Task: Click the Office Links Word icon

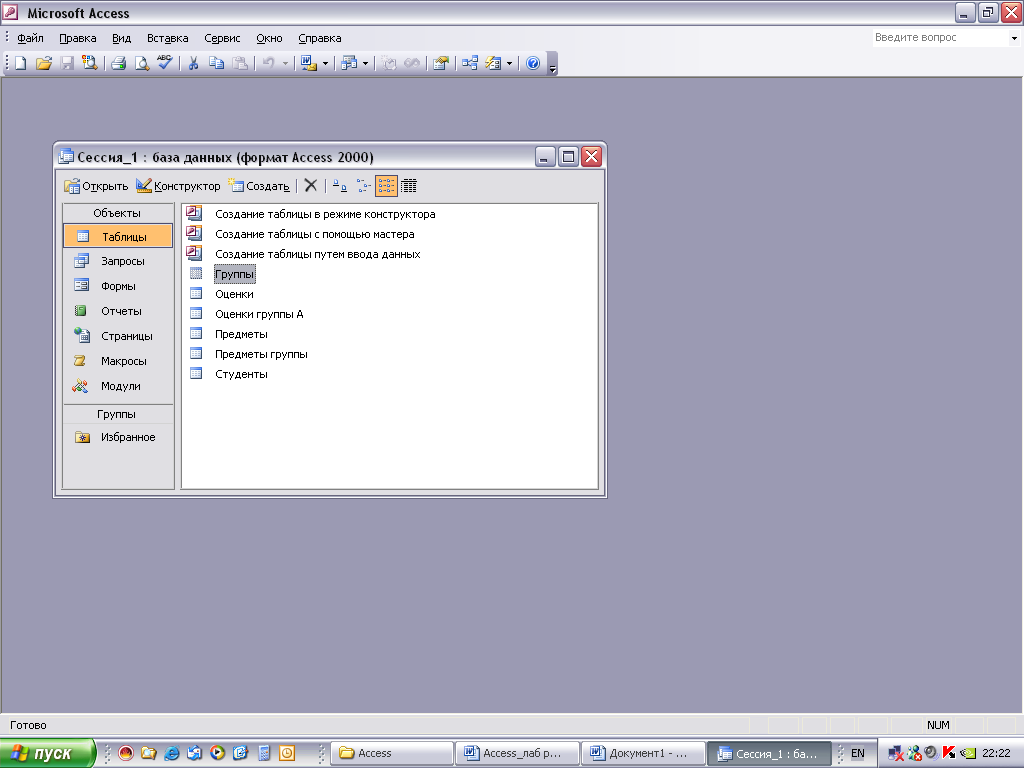Action: (309, 63)
